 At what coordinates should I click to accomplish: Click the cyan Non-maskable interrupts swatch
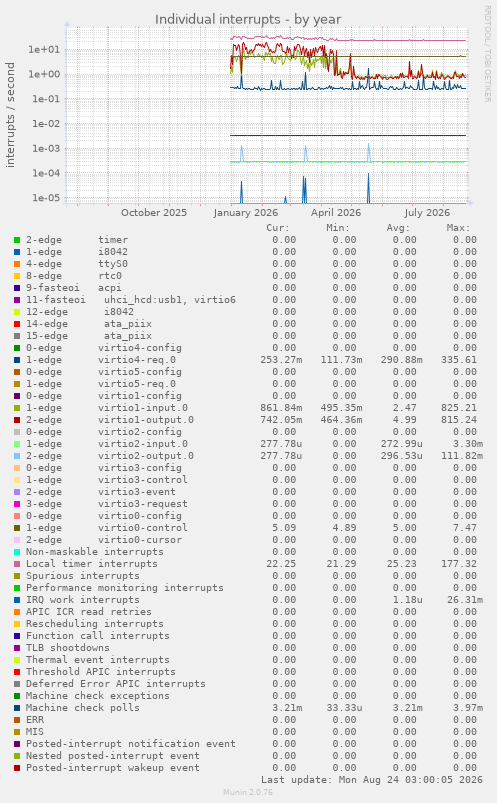tap(17, 553)
